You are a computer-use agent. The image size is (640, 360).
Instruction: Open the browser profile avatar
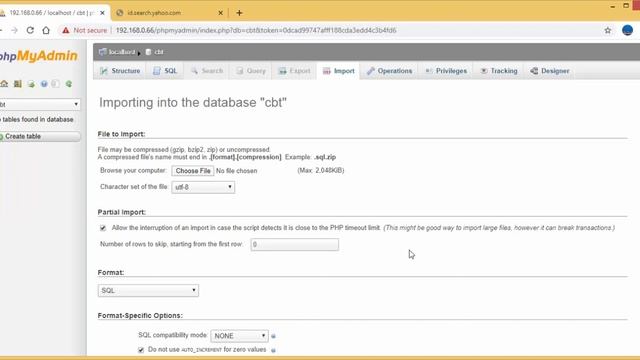coord(627,30)
